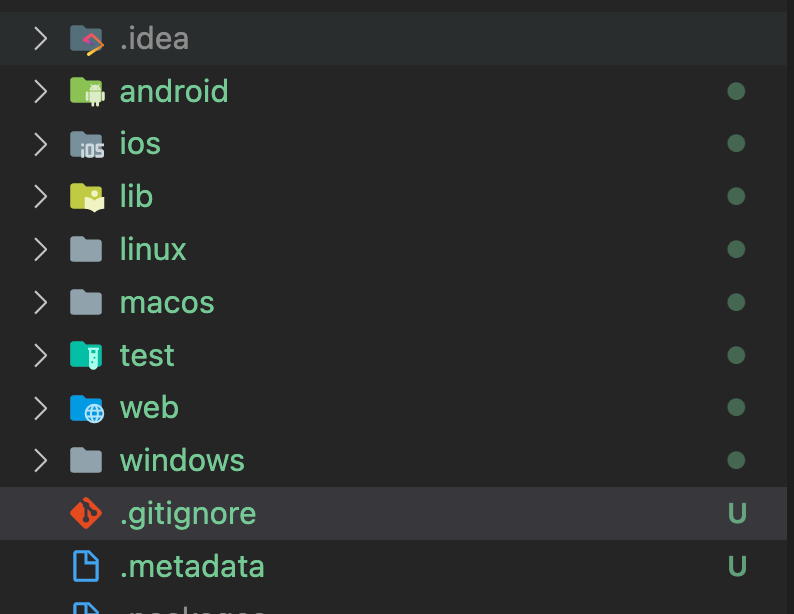Click the web folder globe icon

pyautogui.click(x=87, y=408)
